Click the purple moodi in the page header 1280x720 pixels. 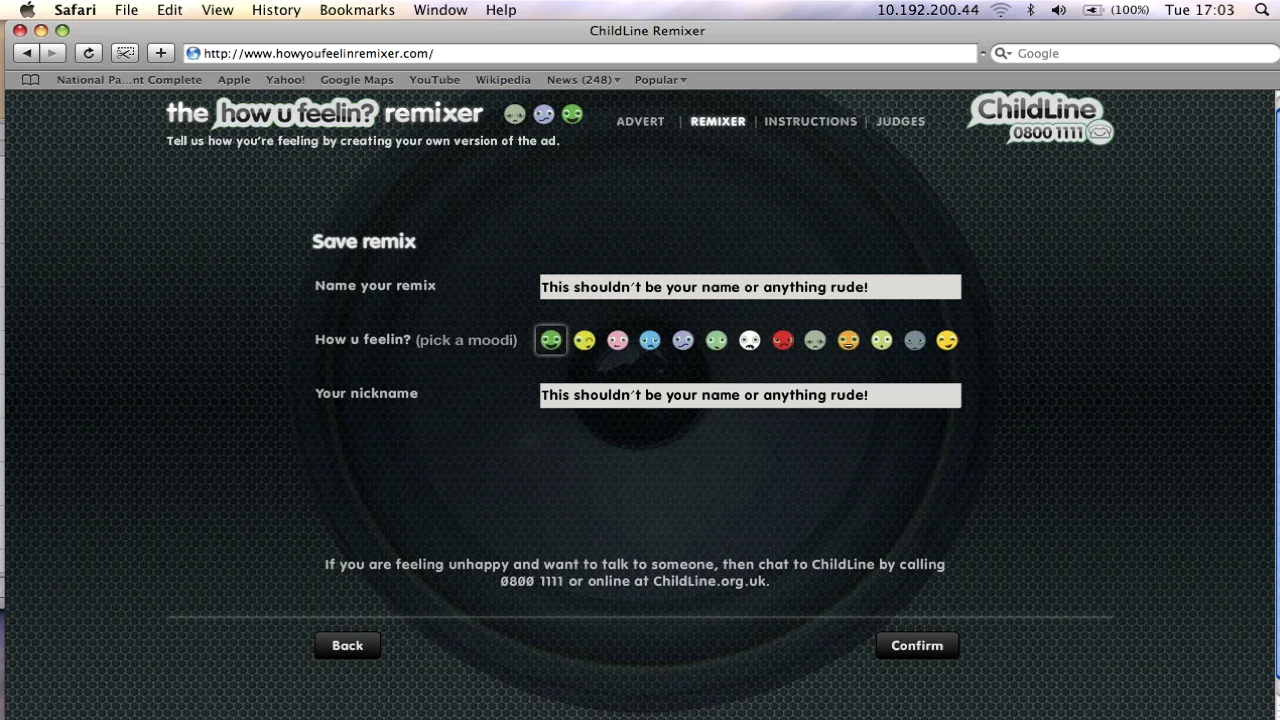pos(543,114)
